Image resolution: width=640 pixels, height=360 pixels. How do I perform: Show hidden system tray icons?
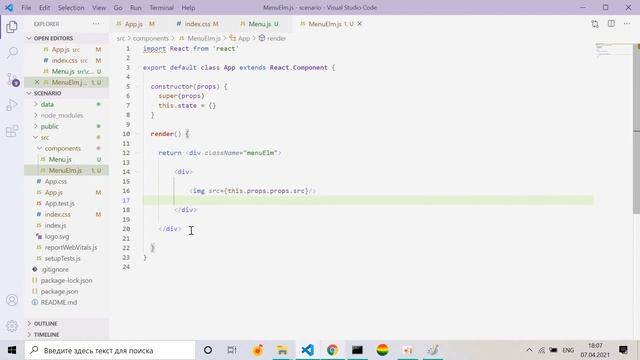tap(529, 350)
